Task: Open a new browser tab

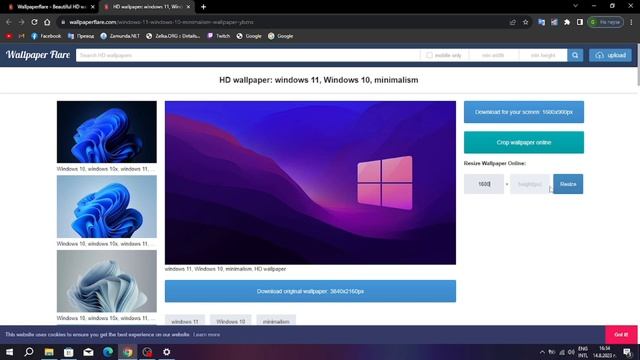Action: (203, 7)
